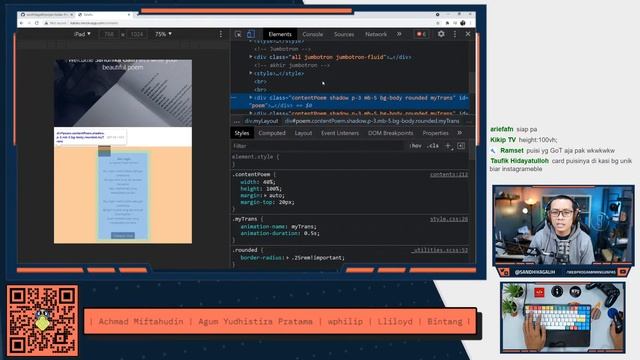Viewport: 640px width, 360px height.
Task: Click the browser back arrow button
Action: pyautogui.click(x=22, y=23)
